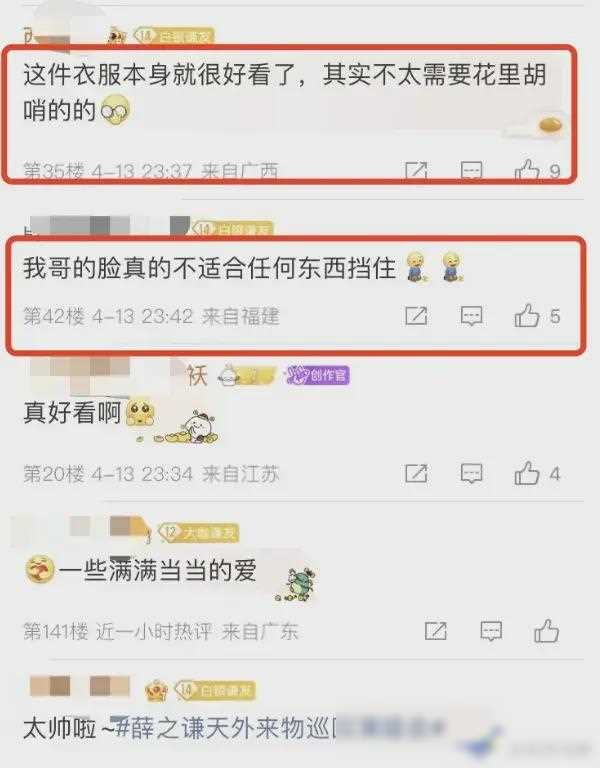600x768 pixels.
Task: Tap the level 12 fan badge
Action: (198, 533)
